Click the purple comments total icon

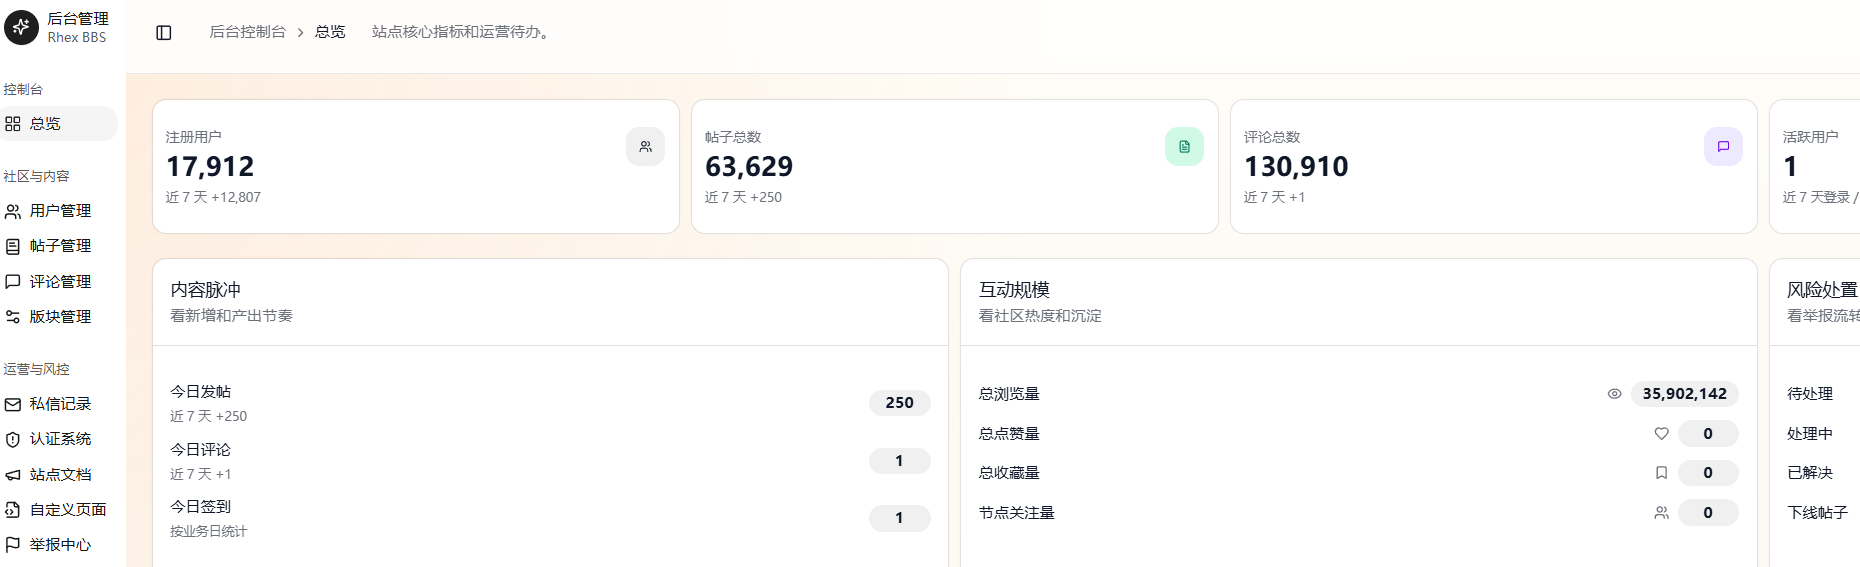click(1723, 146)
